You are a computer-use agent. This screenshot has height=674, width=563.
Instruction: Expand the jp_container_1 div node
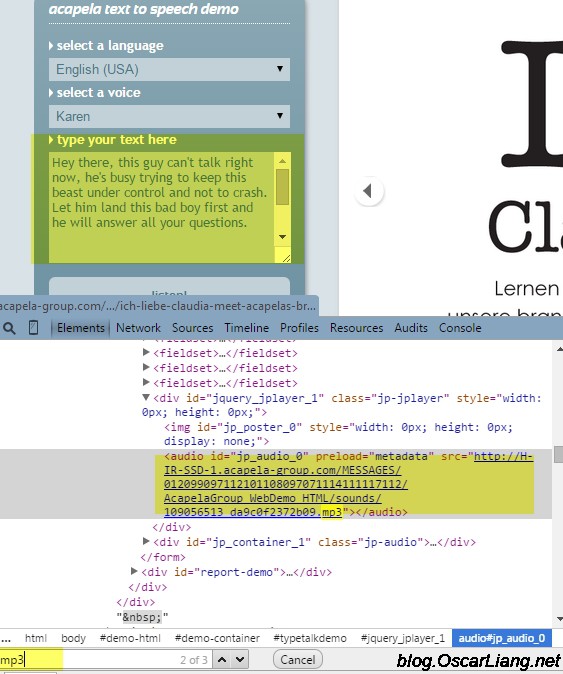point(146,541)
